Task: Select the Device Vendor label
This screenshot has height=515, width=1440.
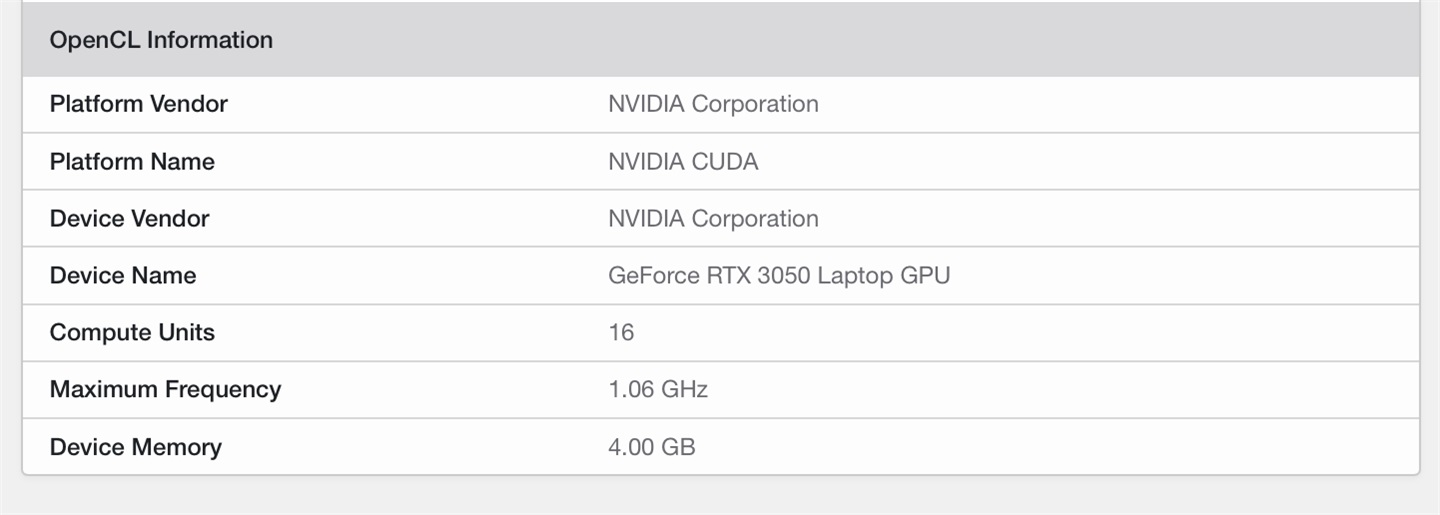Action: tap(129, 218)
